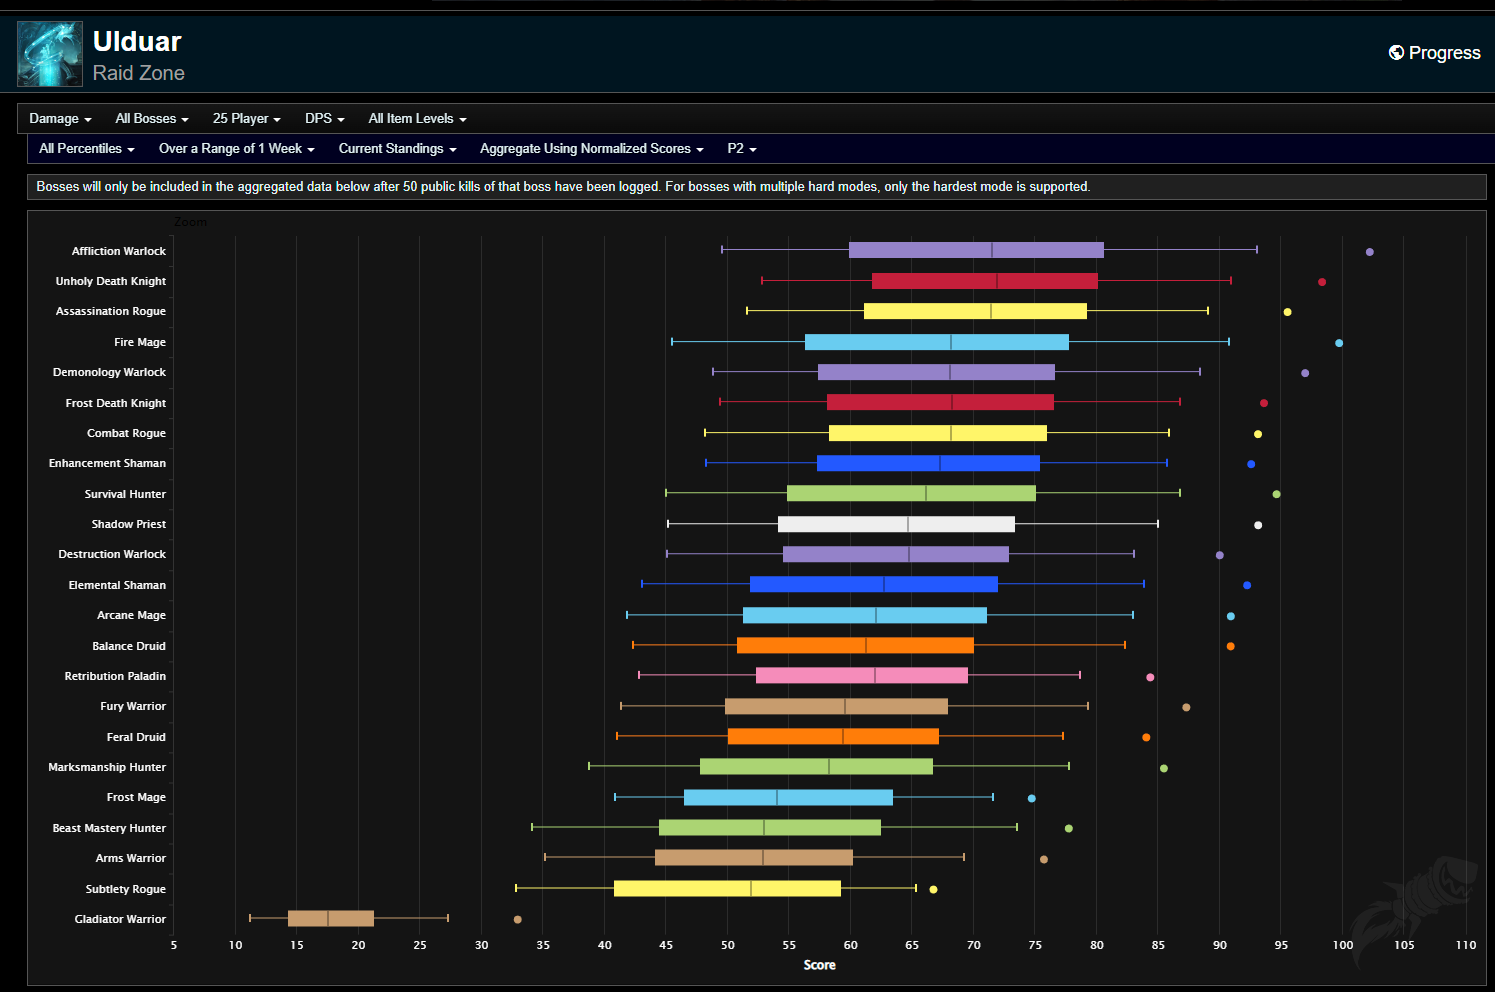Click the Combat Rogue axis label
The width and height of the screenshot is (1495, 992).
[x=126, y=433]
